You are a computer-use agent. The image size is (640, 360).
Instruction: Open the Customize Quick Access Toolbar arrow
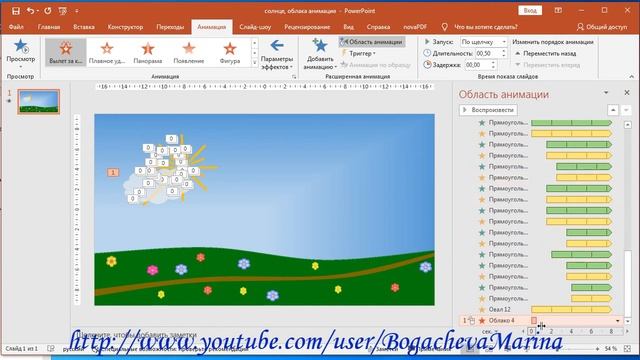77,11
